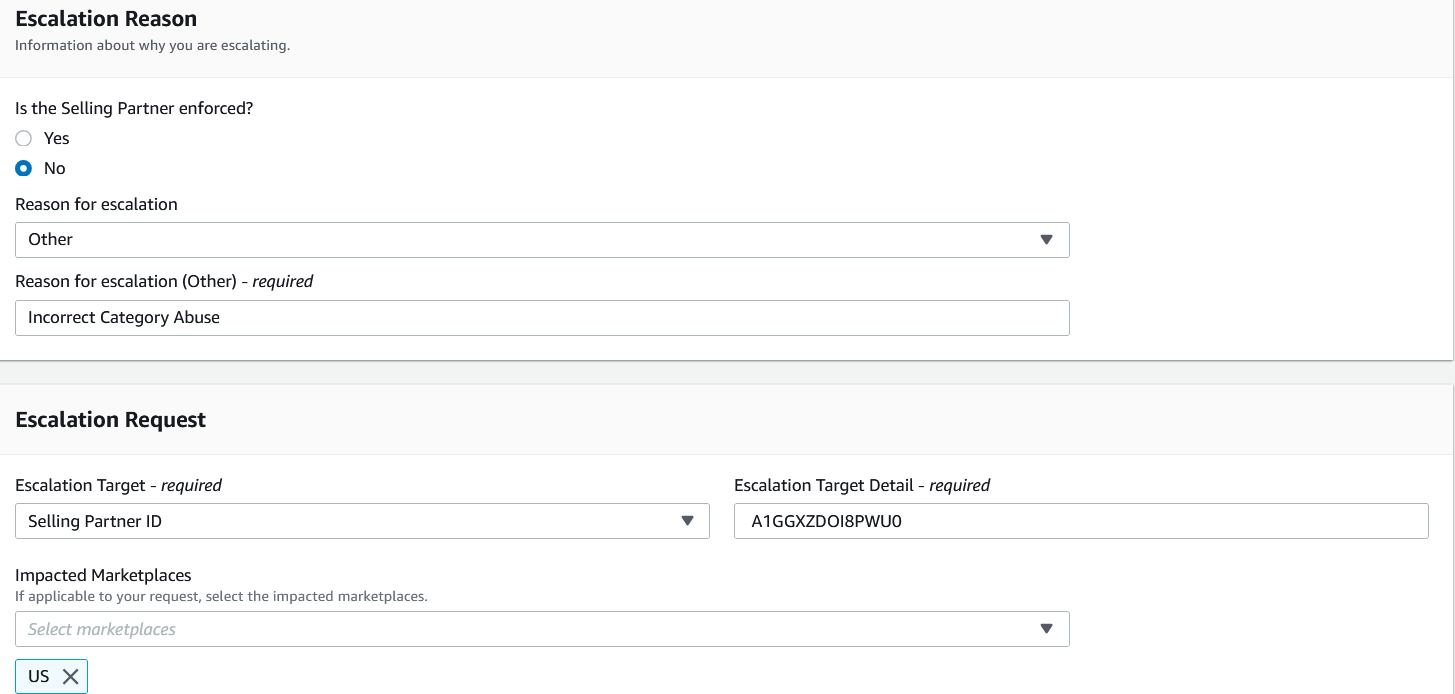The height and width of the screenshot is (694, 1455).
Task: Click the "Escalation Target Detail - required" label
Action: pyautogui.click(x=861, y=485)
